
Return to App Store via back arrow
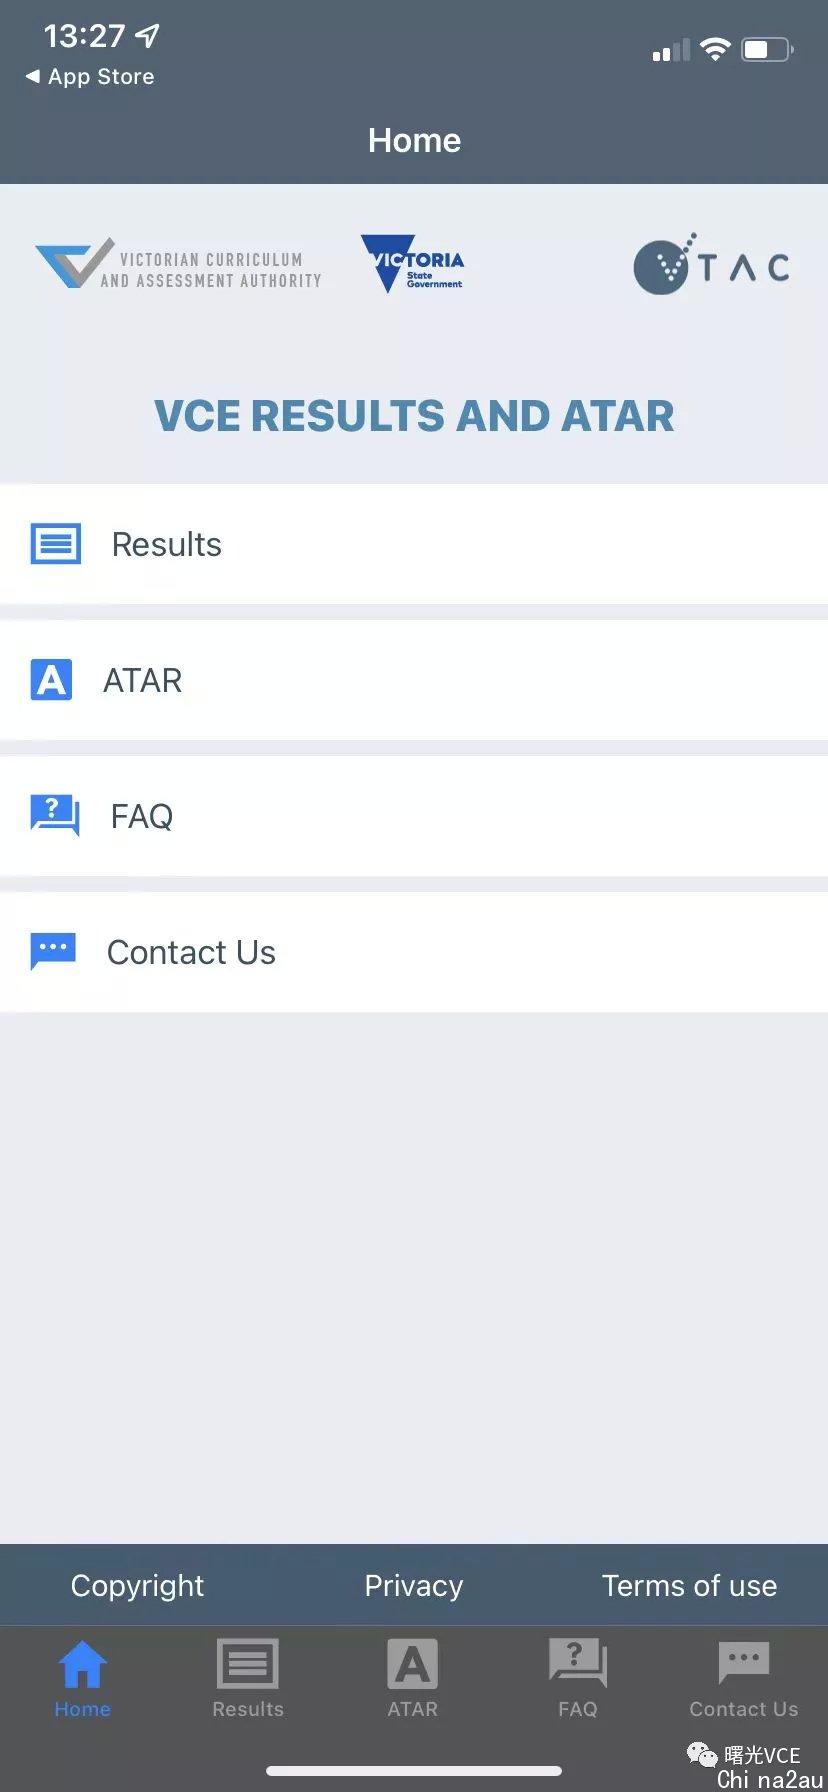click(90, 76)
